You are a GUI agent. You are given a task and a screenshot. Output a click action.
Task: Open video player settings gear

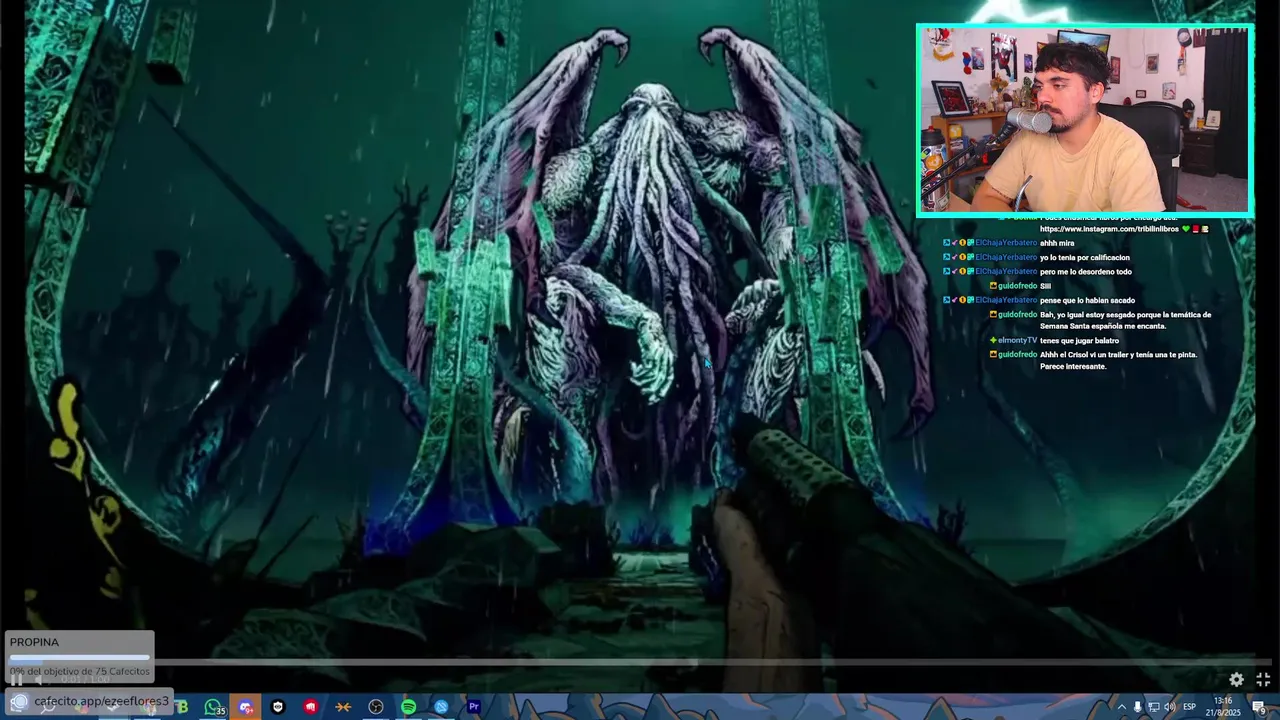click(1236, 679)
